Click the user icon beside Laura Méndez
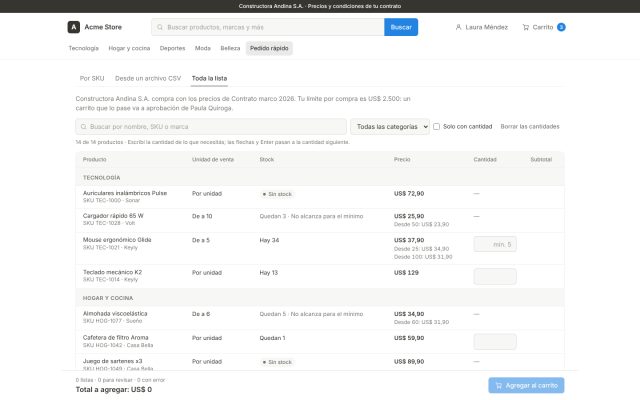640x400 pixels. [458, 27]
